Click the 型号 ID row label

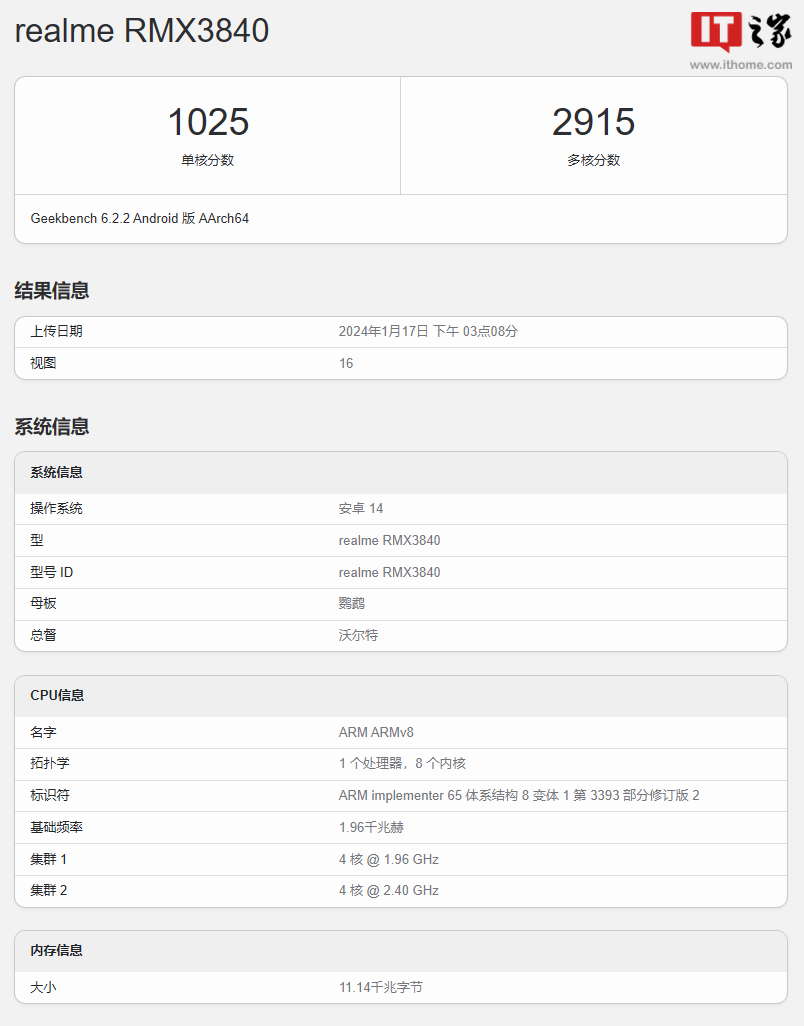[52, 573]
